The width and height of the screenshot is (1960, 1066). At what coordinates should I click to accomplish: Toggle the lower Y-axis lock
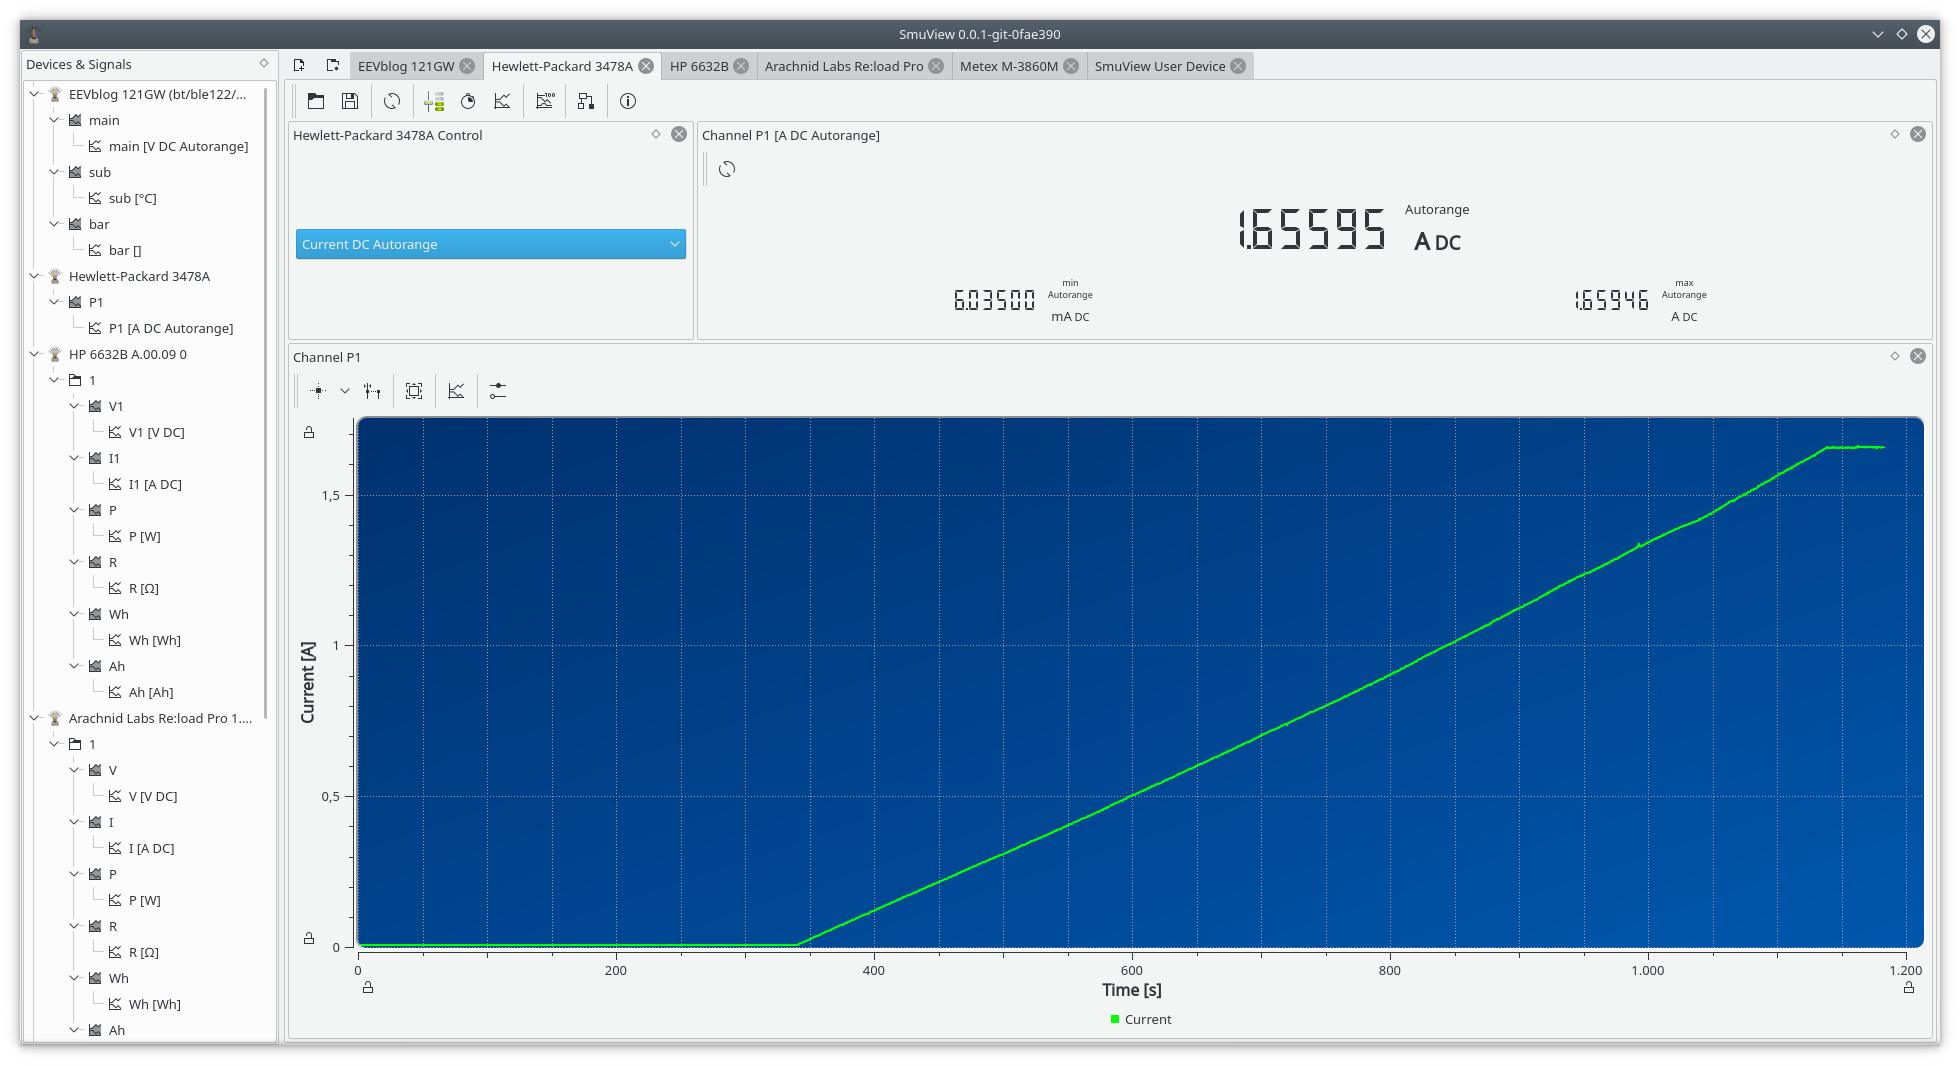coord(309,938)
